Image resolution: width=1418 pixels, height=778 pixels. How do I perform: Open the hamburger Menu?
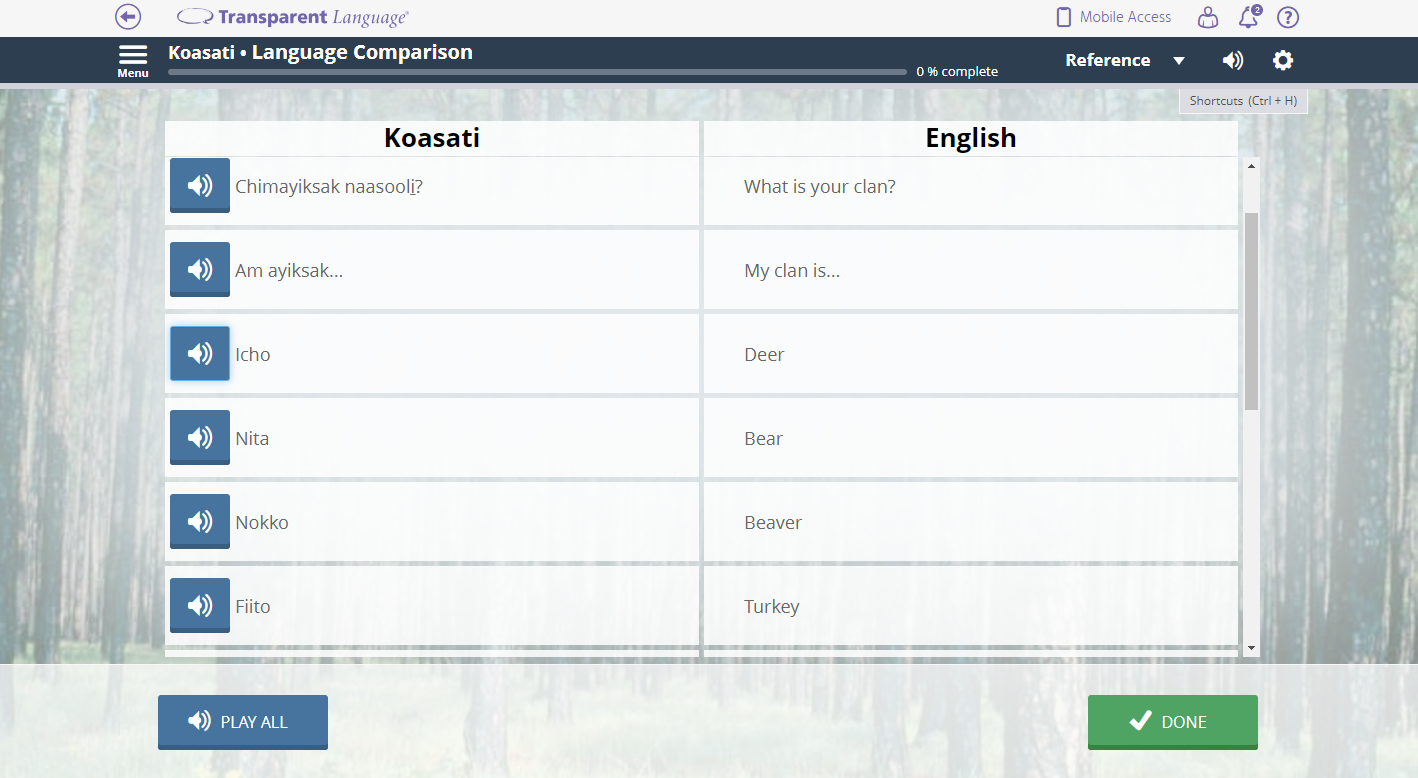133,60
